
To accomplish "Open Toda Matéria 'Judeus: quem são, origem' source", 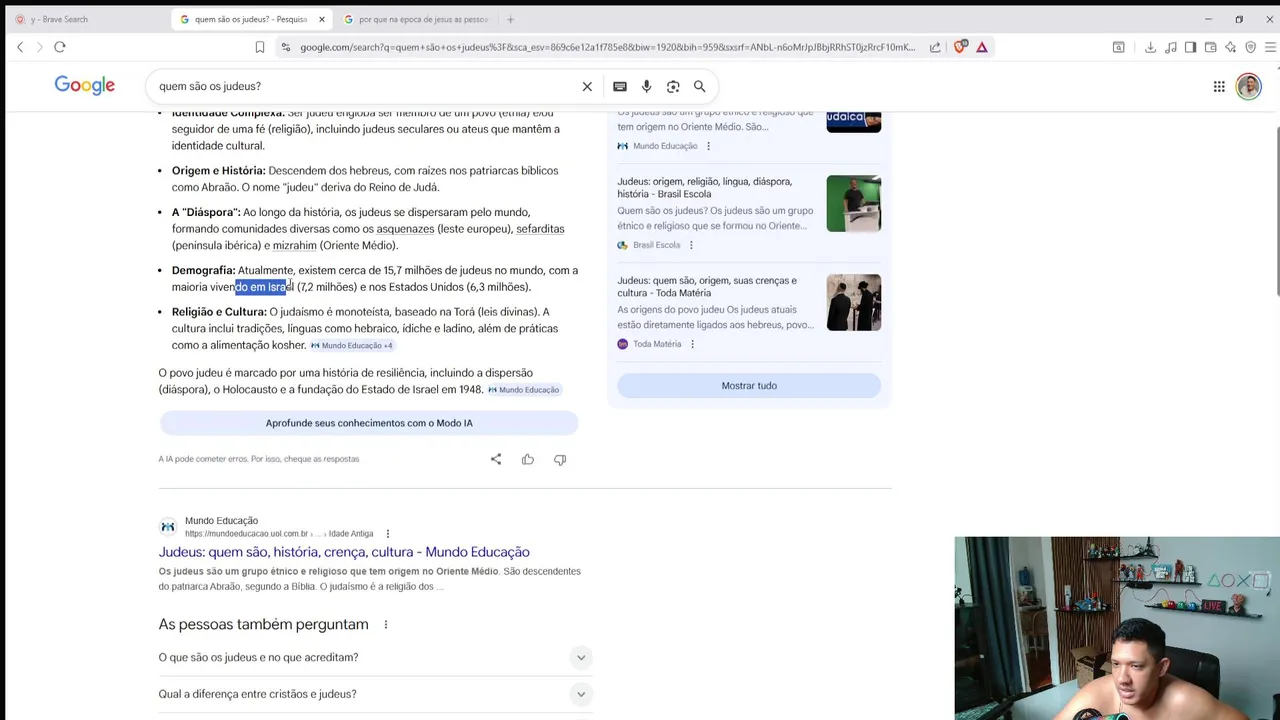I will pos(707,287).
